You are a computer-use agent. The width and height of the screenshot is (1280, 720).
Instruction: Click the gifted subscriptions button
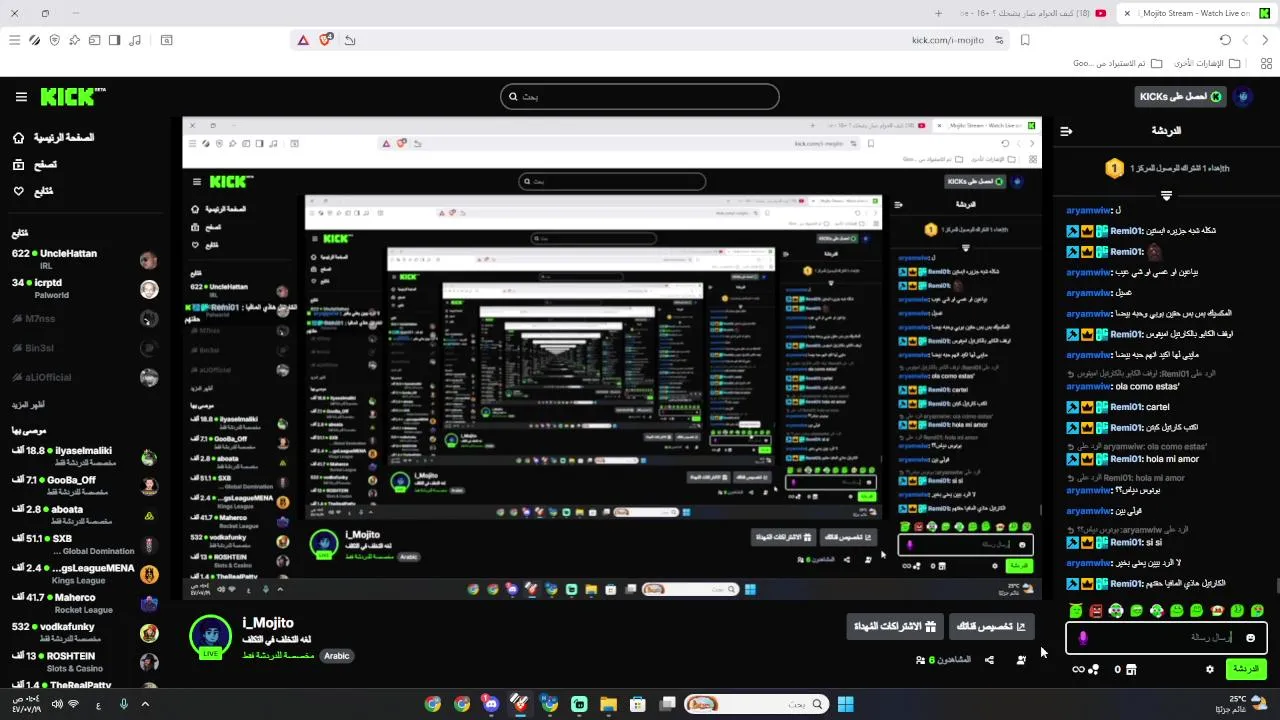pyautogui.click(x=894, y=627)
